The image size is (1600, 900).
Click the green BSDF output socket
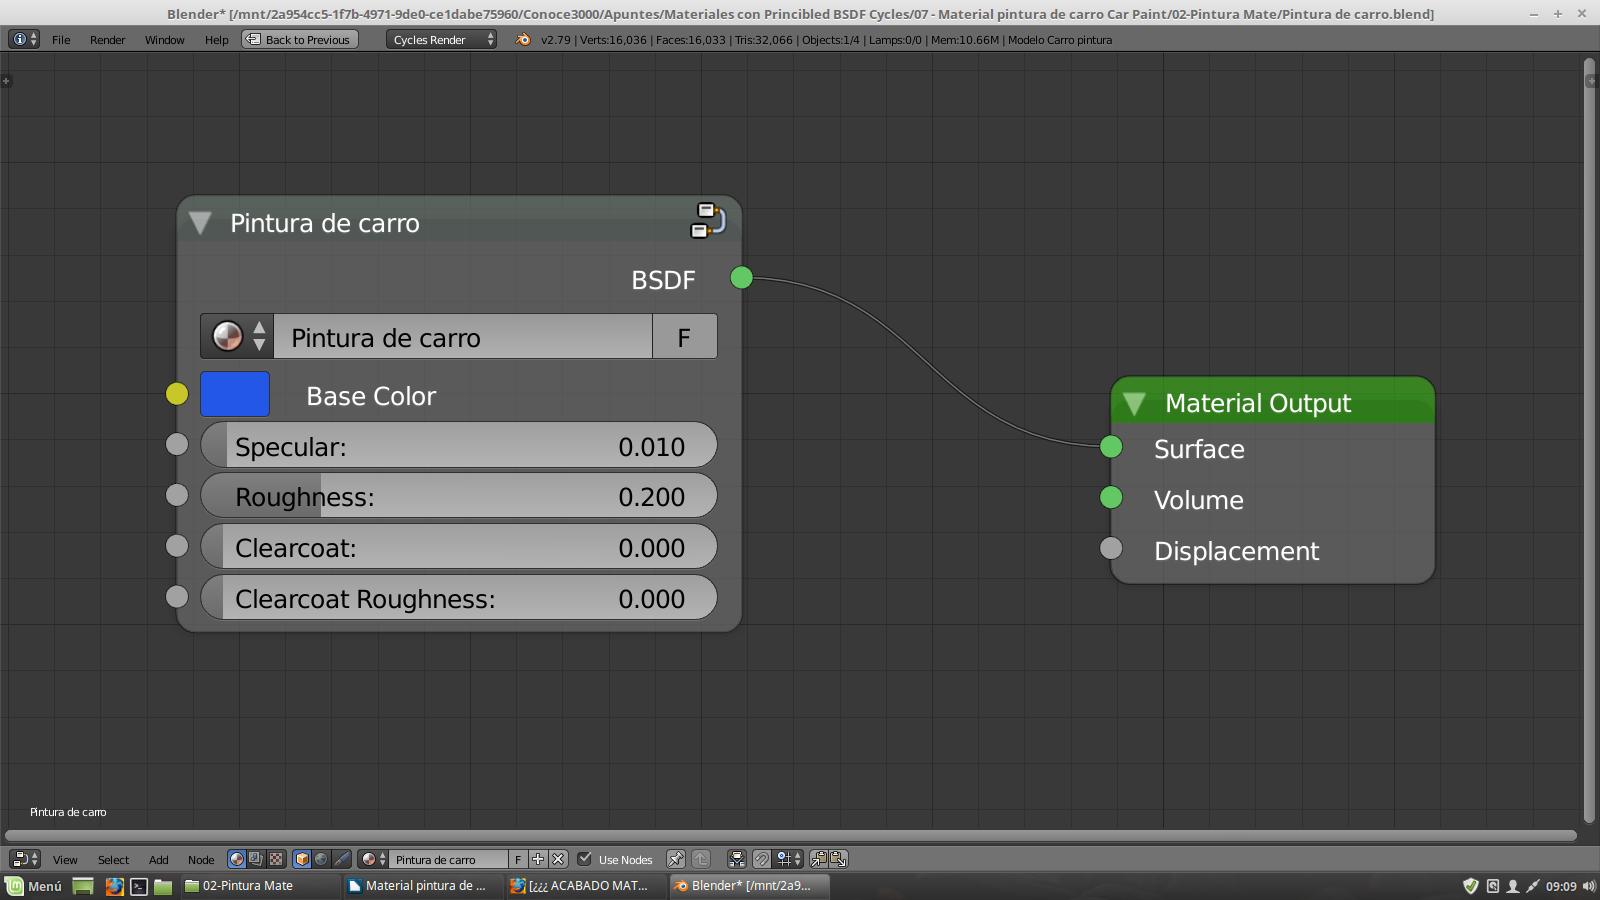[x=741, y=277]
